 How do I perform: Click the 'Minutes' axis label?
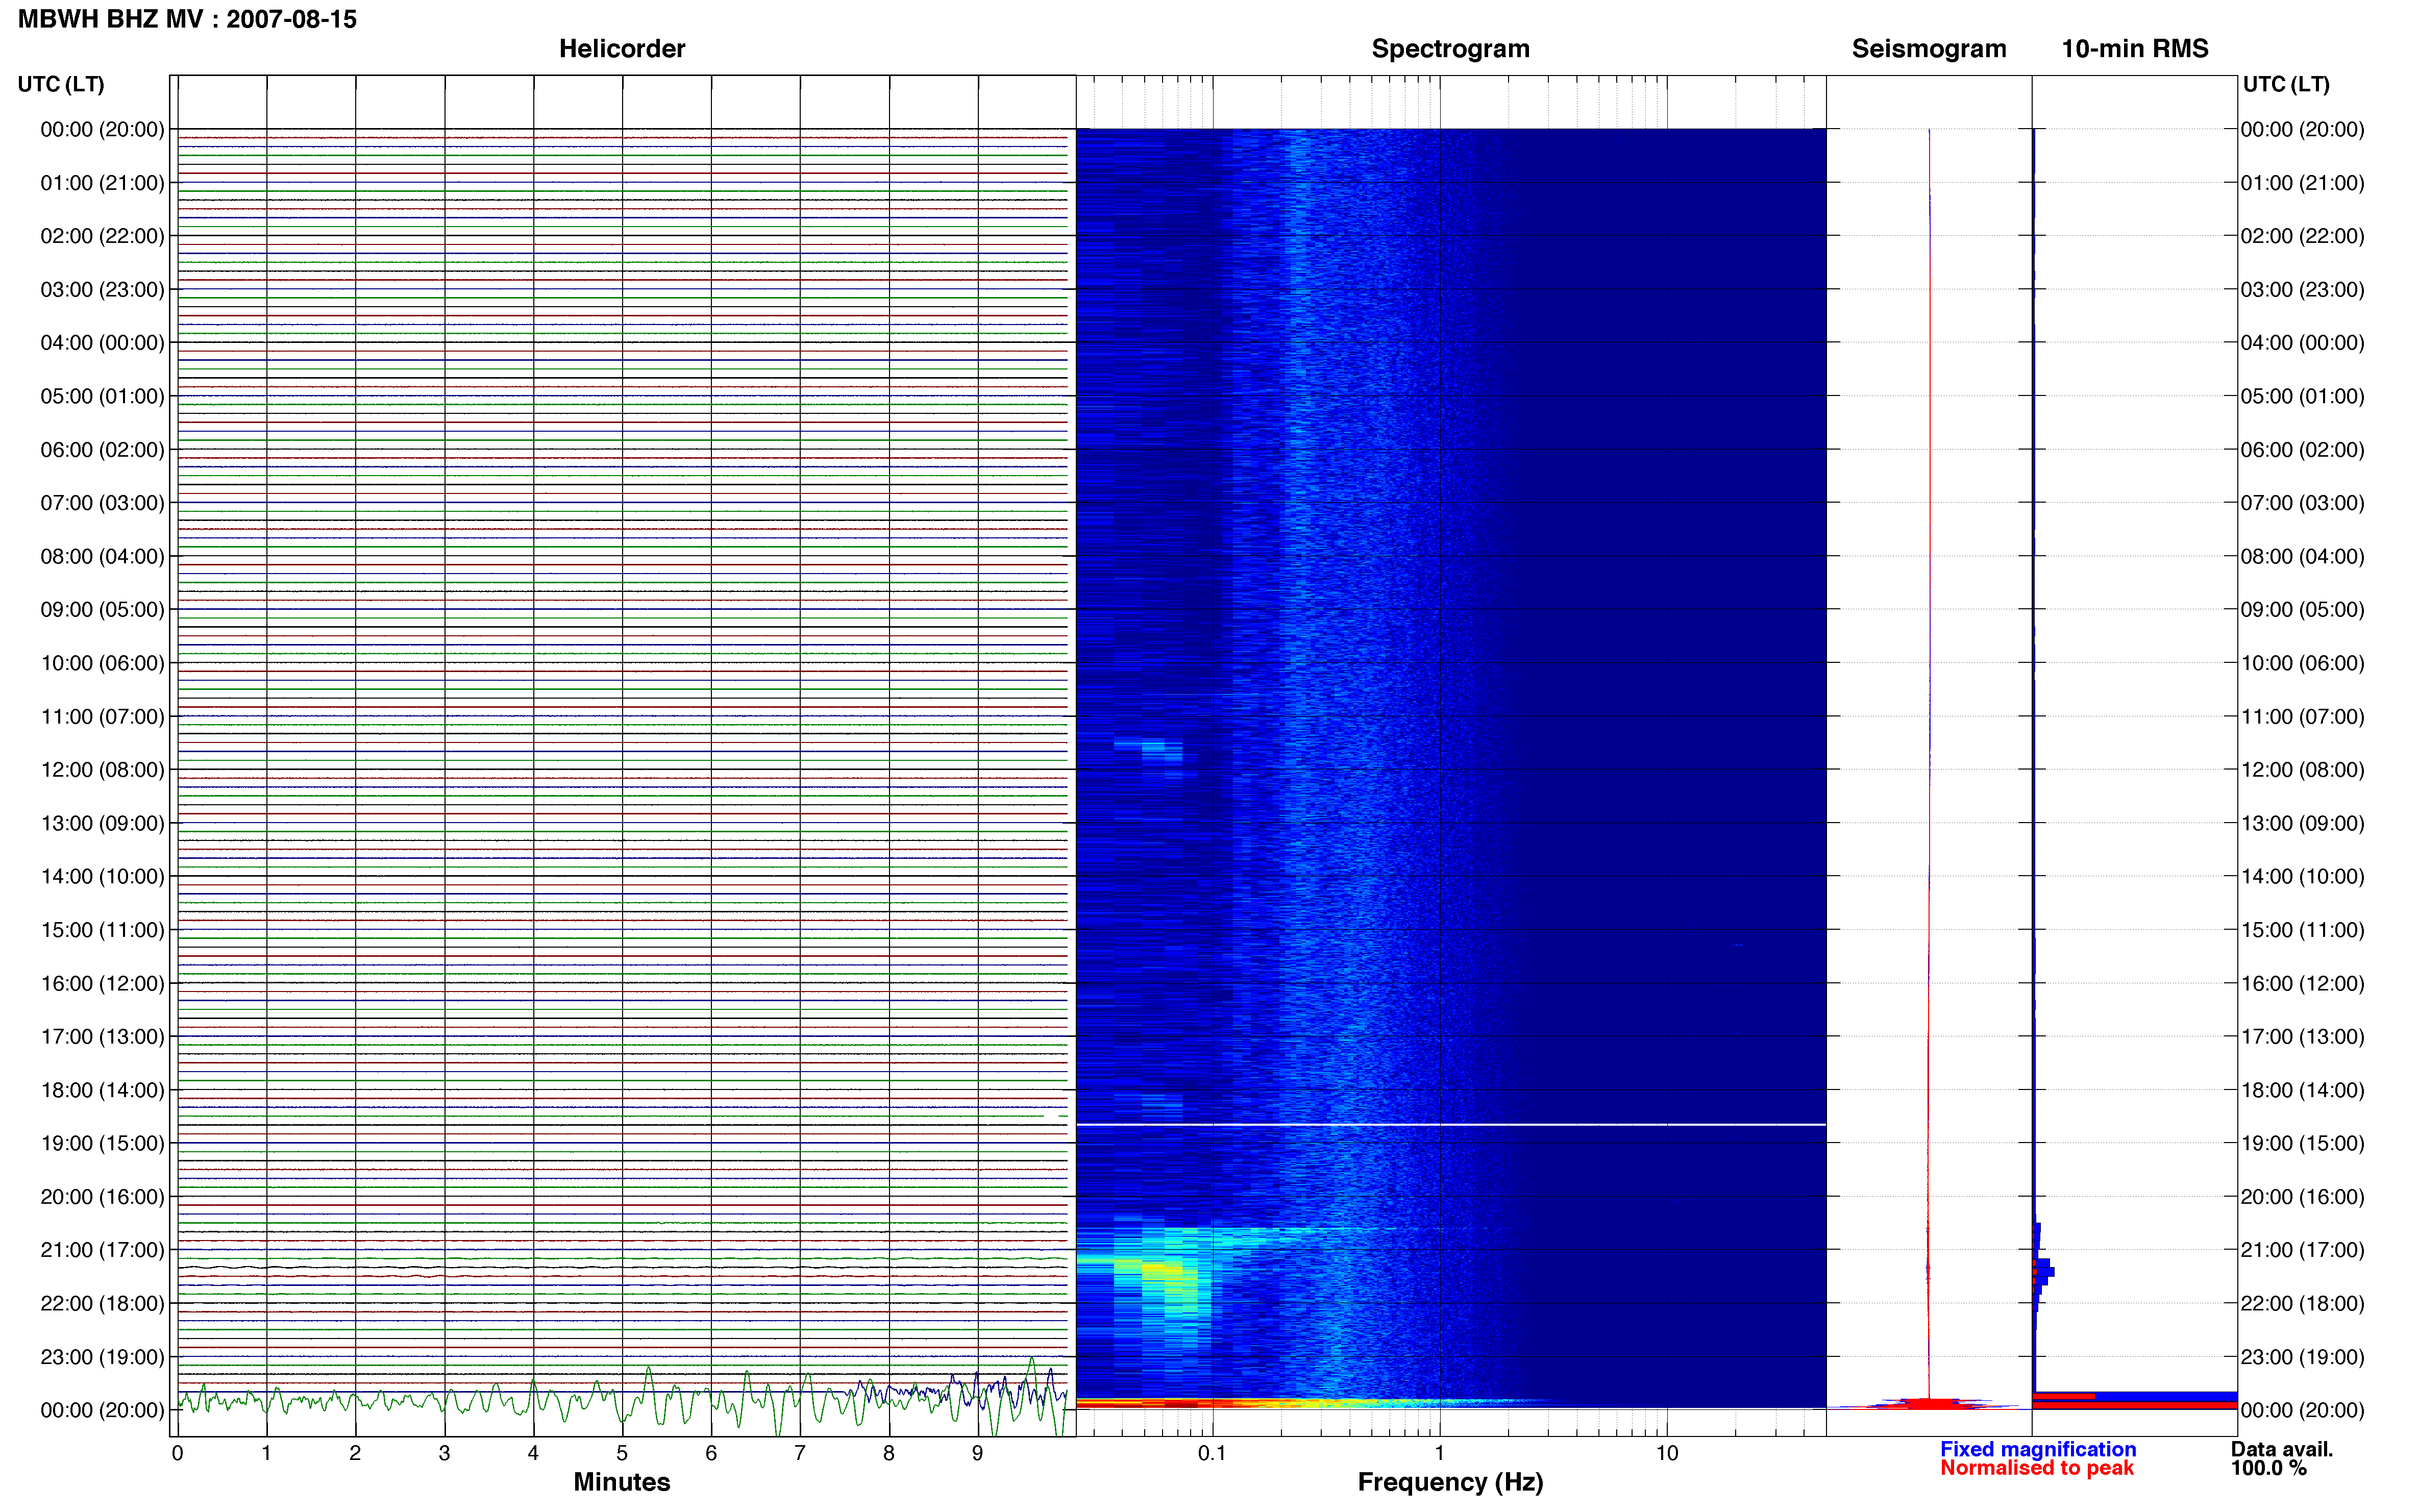pyautogui.click(x=621, y=1482)
